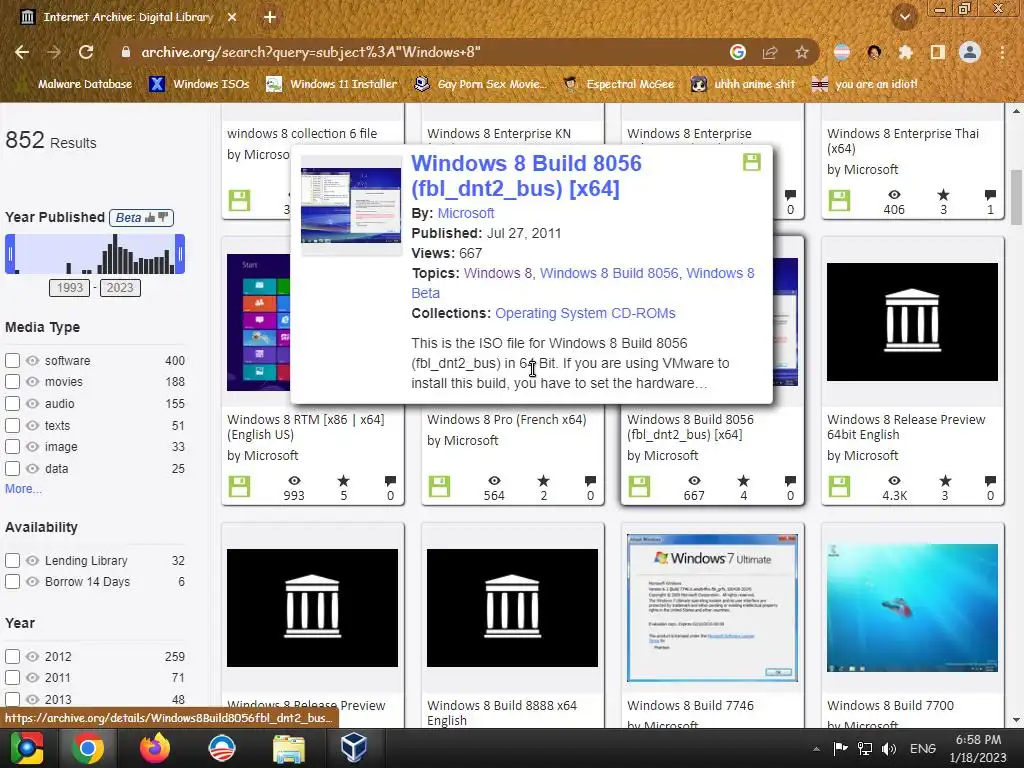The height and width of the screenshot is (768, 1024).
Task: Open the 'you are an idiot!' bookmark
Action: pyautogui.click(x=865, y=84)
